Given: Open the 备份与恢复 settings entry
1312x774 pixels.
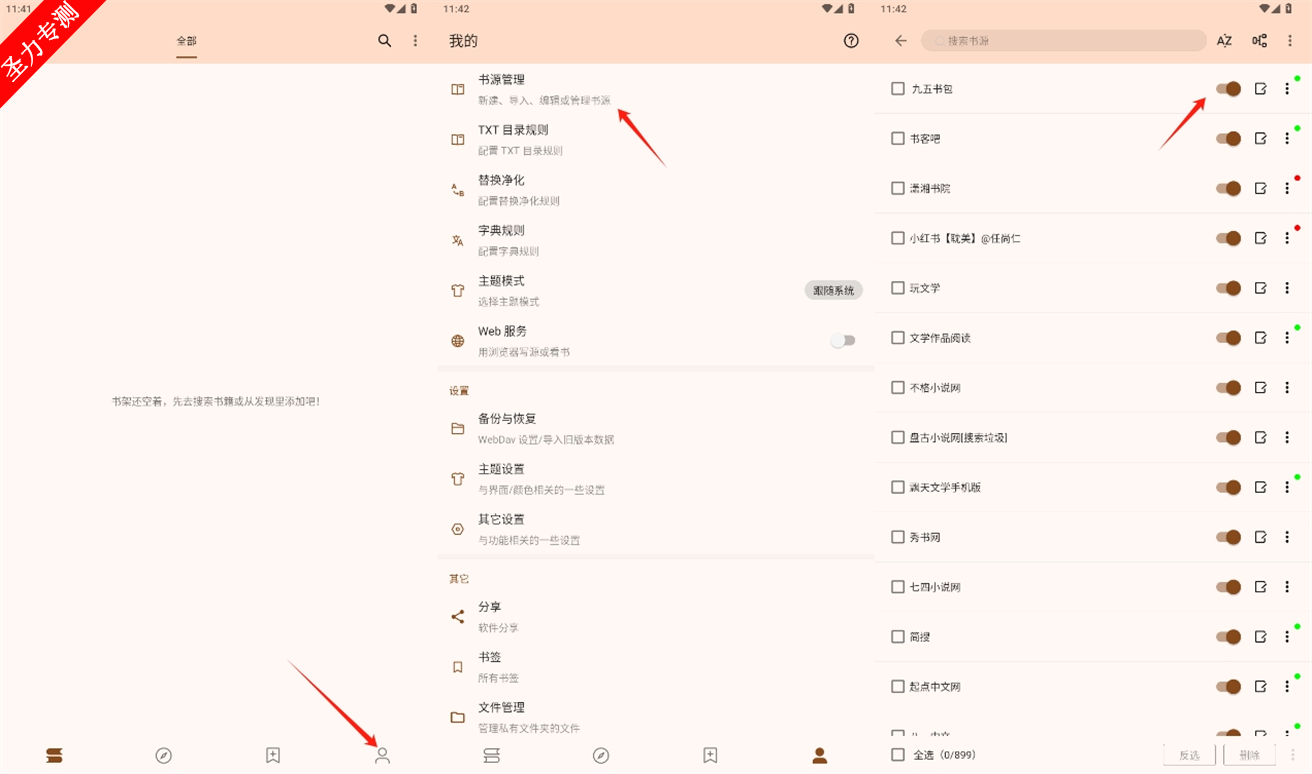Looking at the screenshot, I should pyautogui.click(x=655, y=429).
